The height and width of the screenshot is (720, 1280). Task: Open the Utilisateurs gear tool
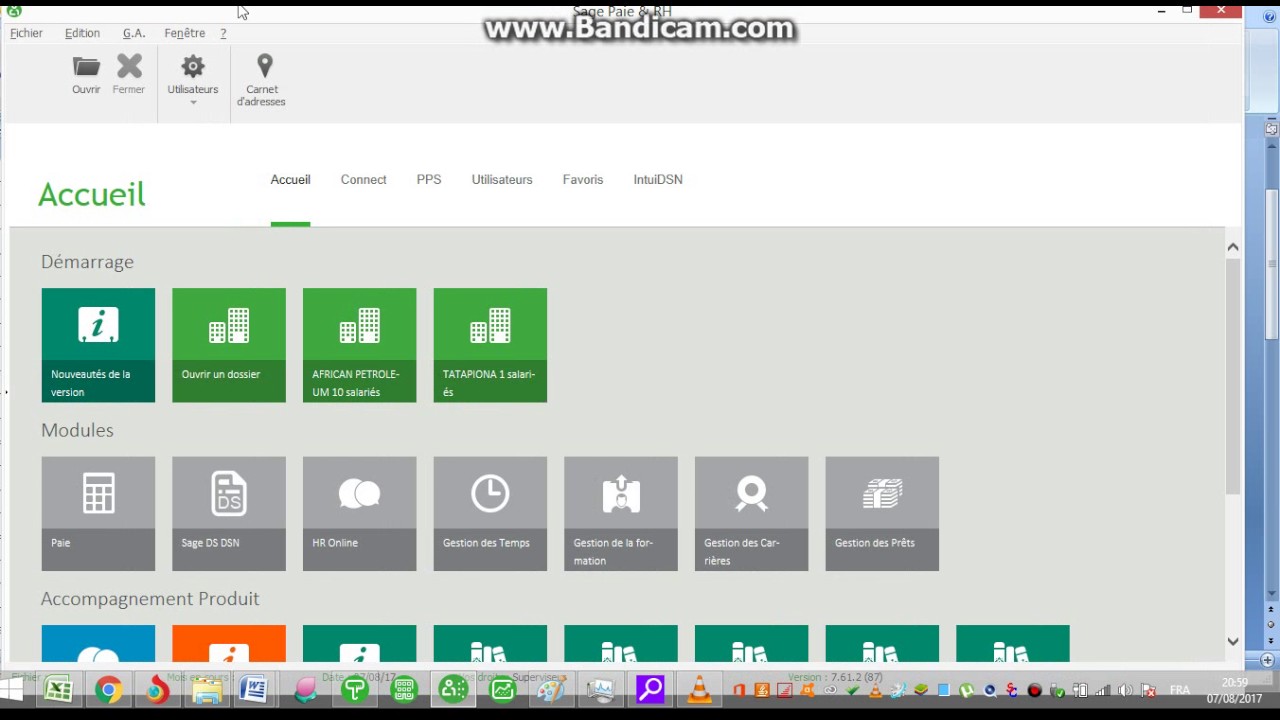click(193, 67)
